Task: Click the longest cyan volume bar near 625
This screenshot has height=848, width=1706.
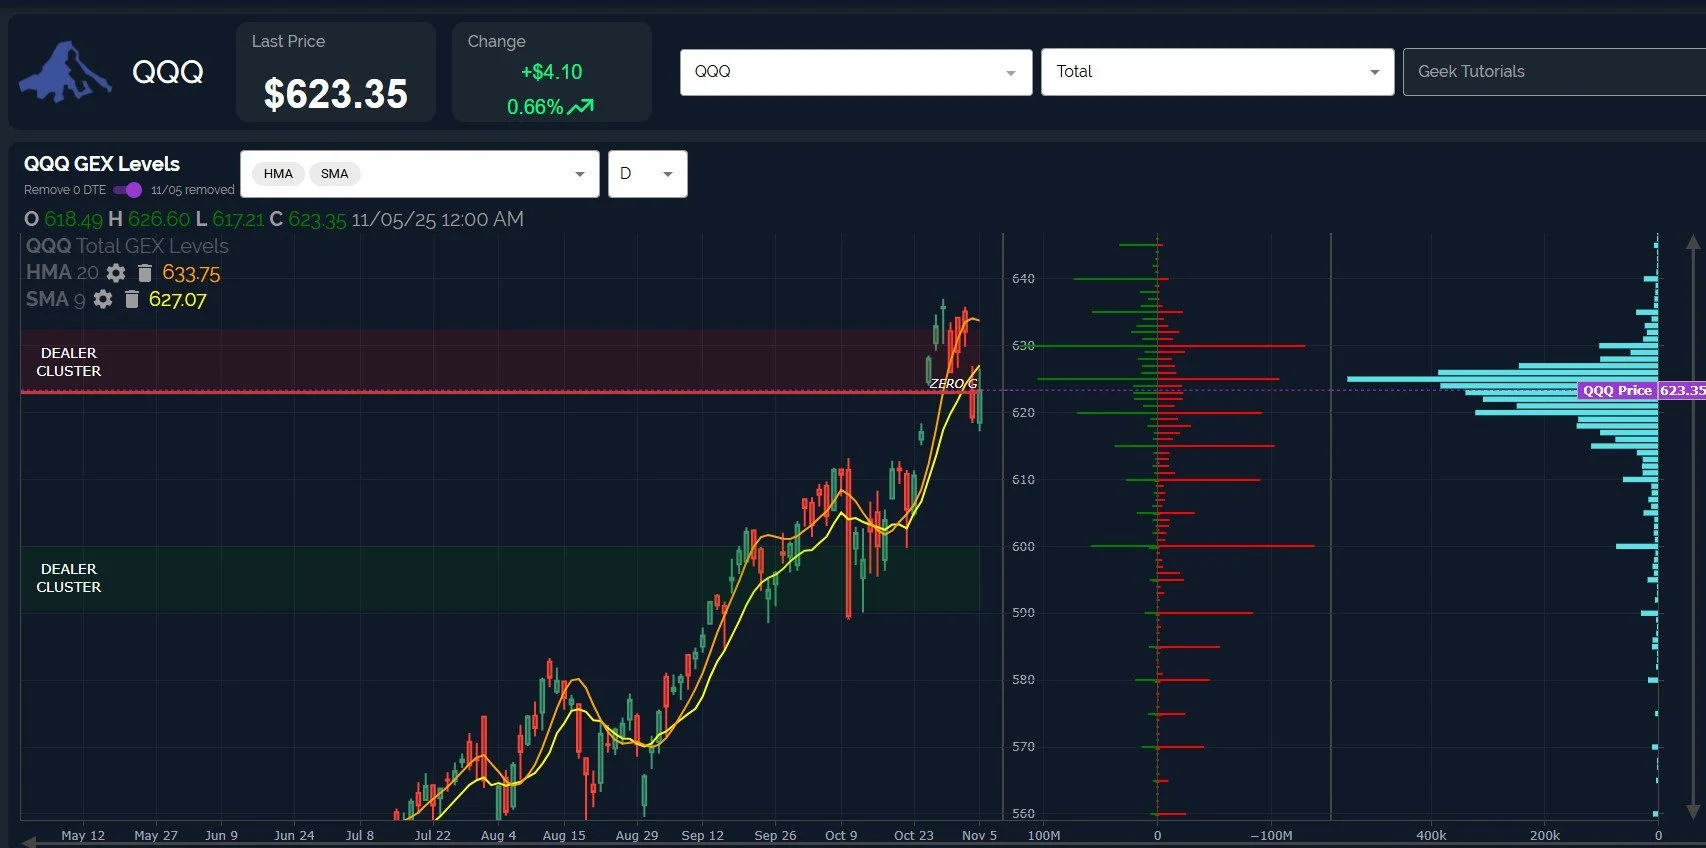Action: pyautogui.click(x=1502, y=379)
